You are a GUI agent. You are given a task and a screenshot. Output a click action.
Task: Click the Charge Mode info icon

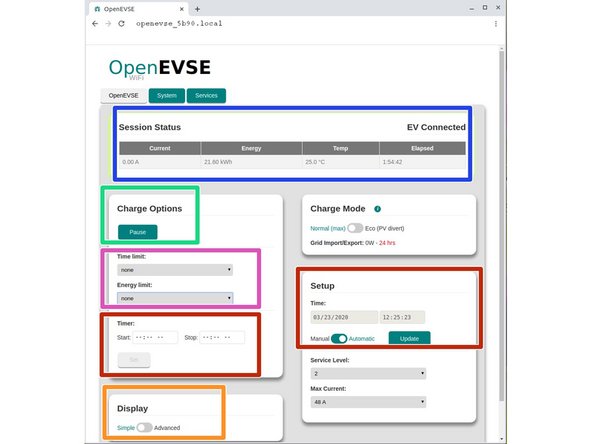pyautogui.click(x=377, y=209)
